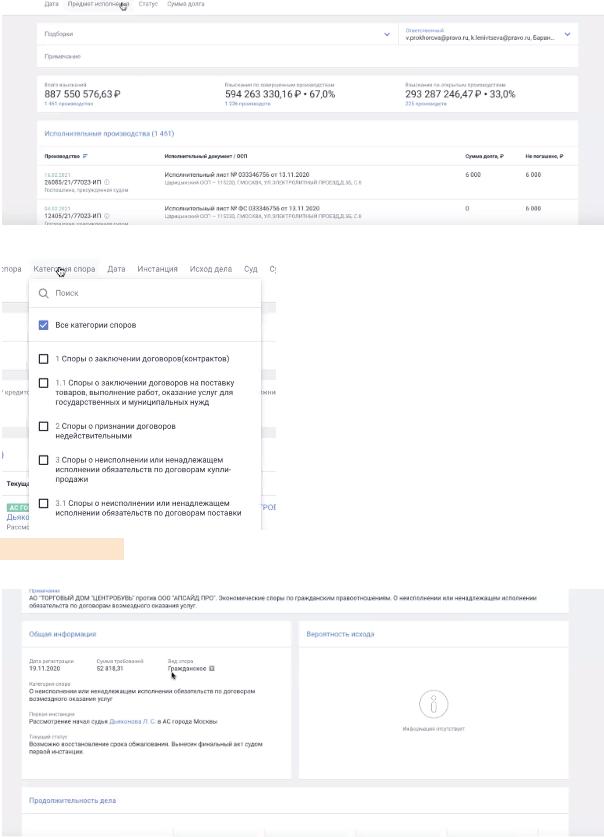This screenshot has height=837, width=604.
Task: Focus the Примечание input field
Action: 307,56
